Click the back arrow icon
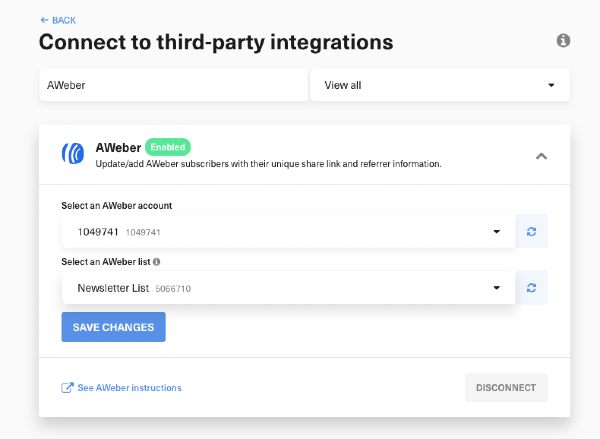Image resolution: width=600 pixels, height=439 pixels. click(43, 20)
